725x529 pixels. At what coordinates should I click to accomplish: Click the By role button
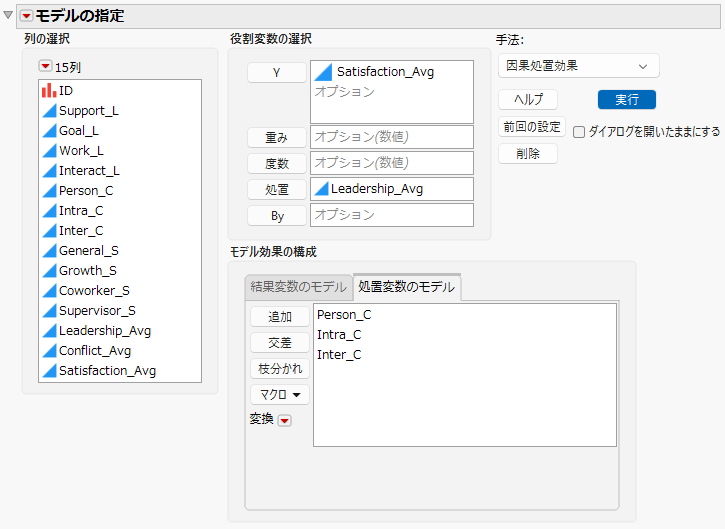point(276,215)
